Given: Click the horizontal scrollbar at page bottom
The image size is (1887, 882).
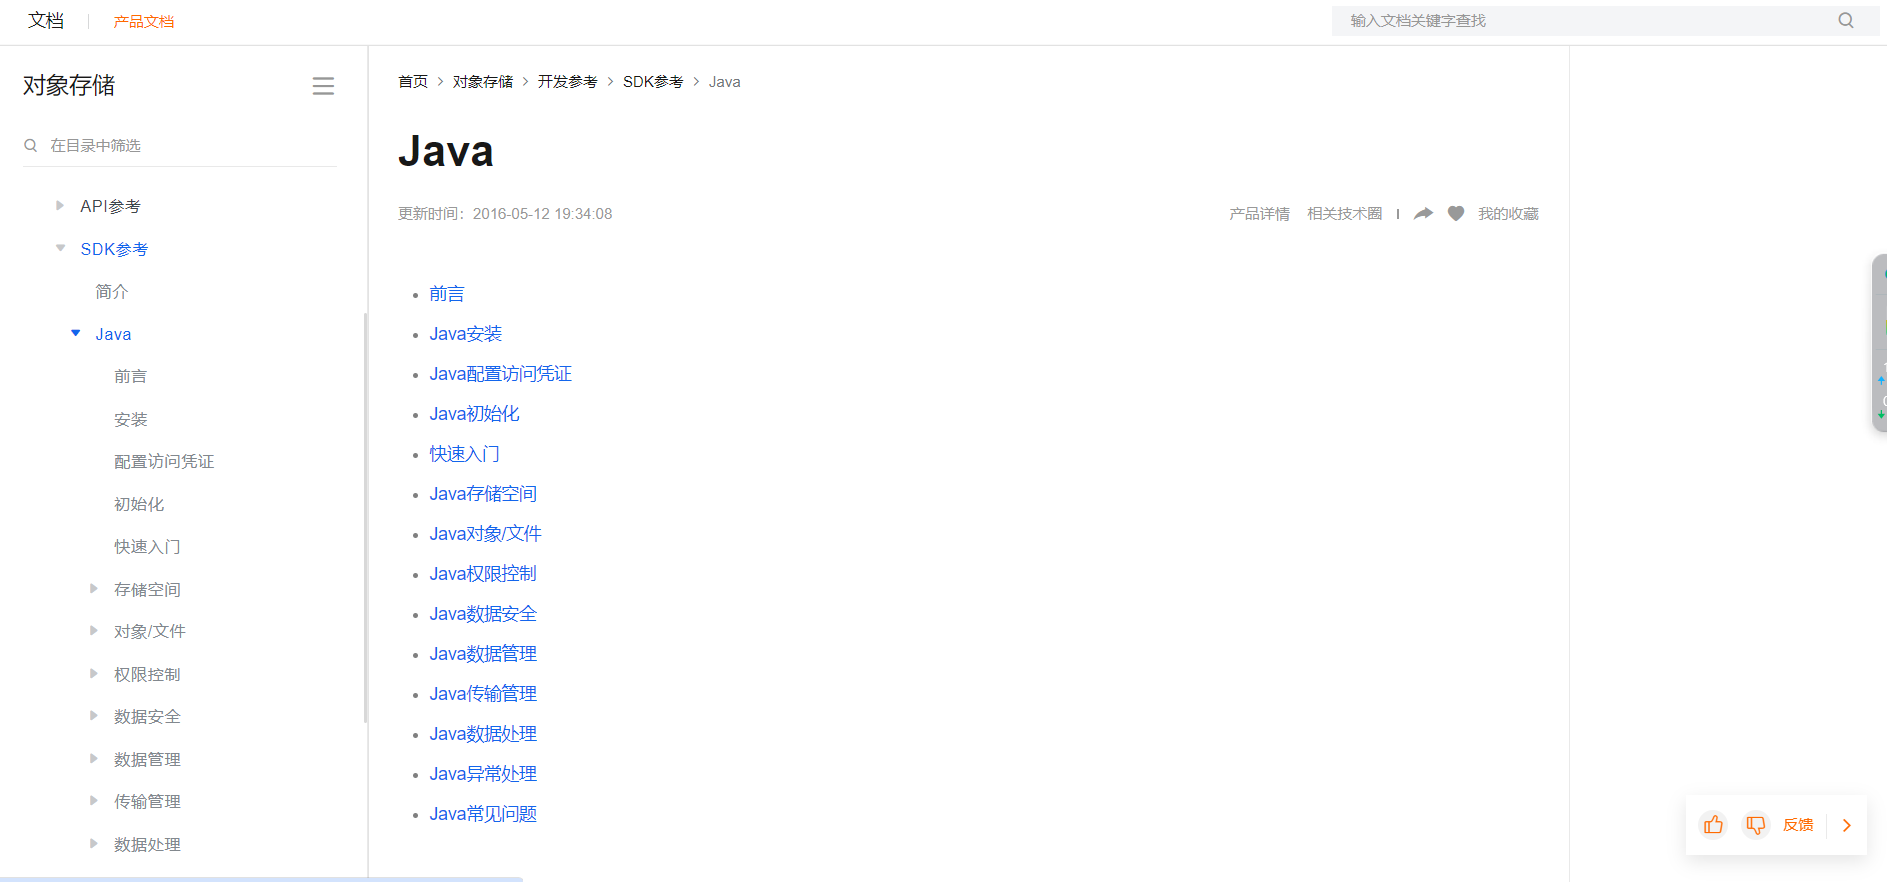Looking at the screenshot, I should point(261,879).
